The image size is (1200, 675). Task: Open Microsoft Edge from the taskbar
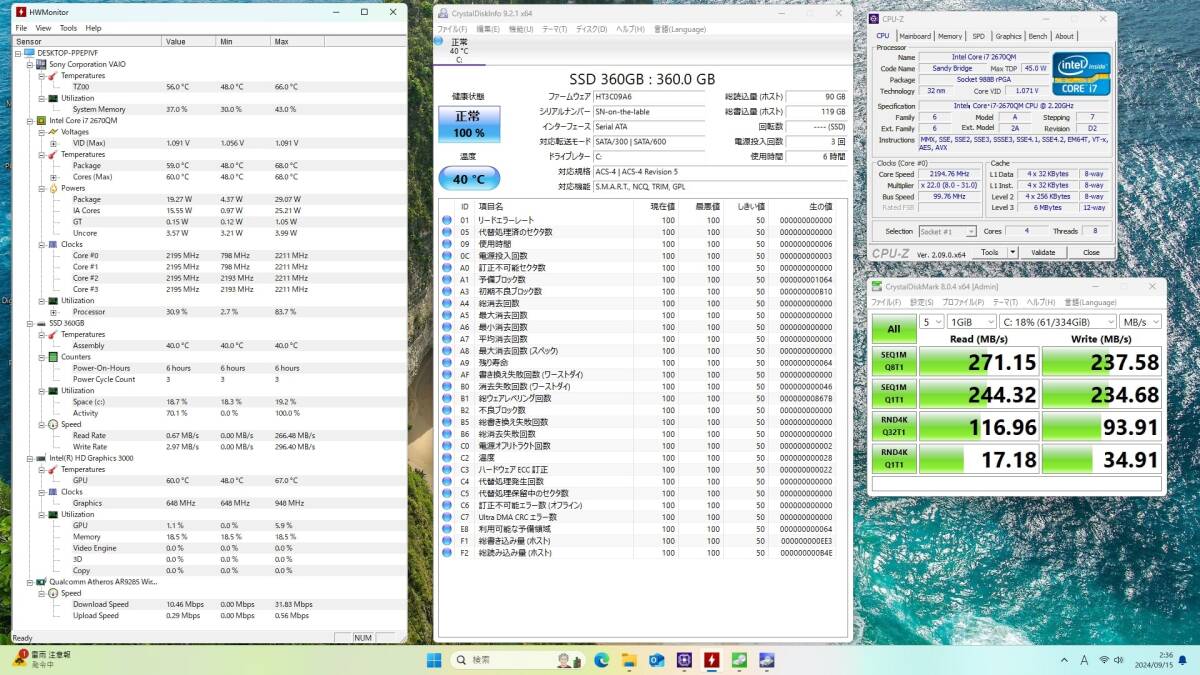[x=602, y=660]
